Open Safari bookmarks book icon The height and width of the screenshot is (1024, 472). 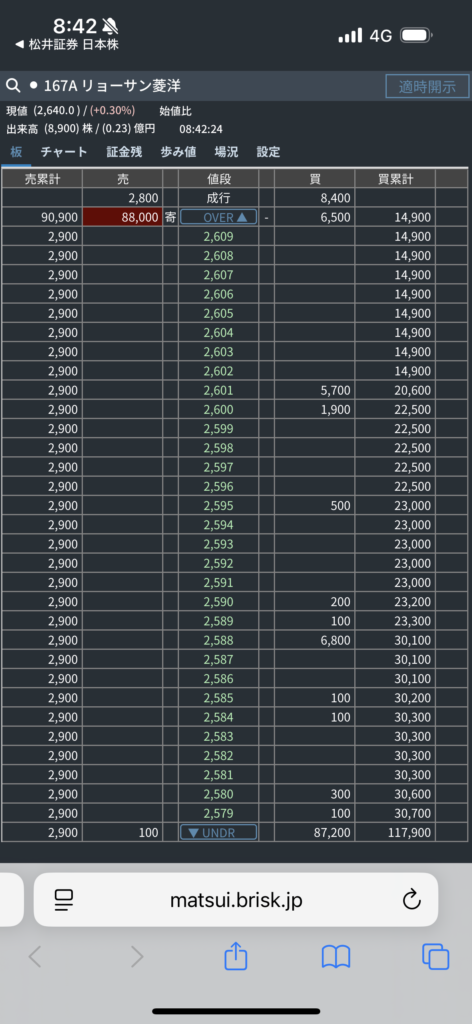pyautogui.click(x=336, y=957)
